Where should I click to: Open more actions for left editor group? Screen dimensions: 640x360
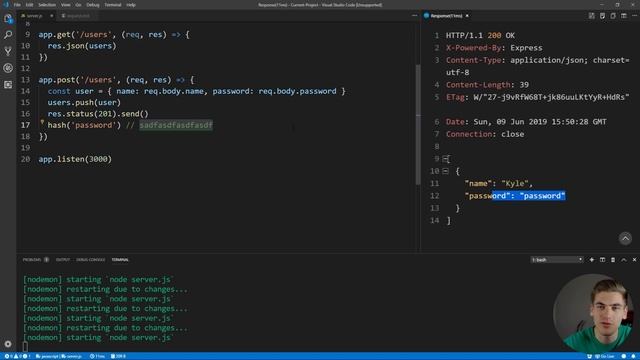click(x=414, y=16)
